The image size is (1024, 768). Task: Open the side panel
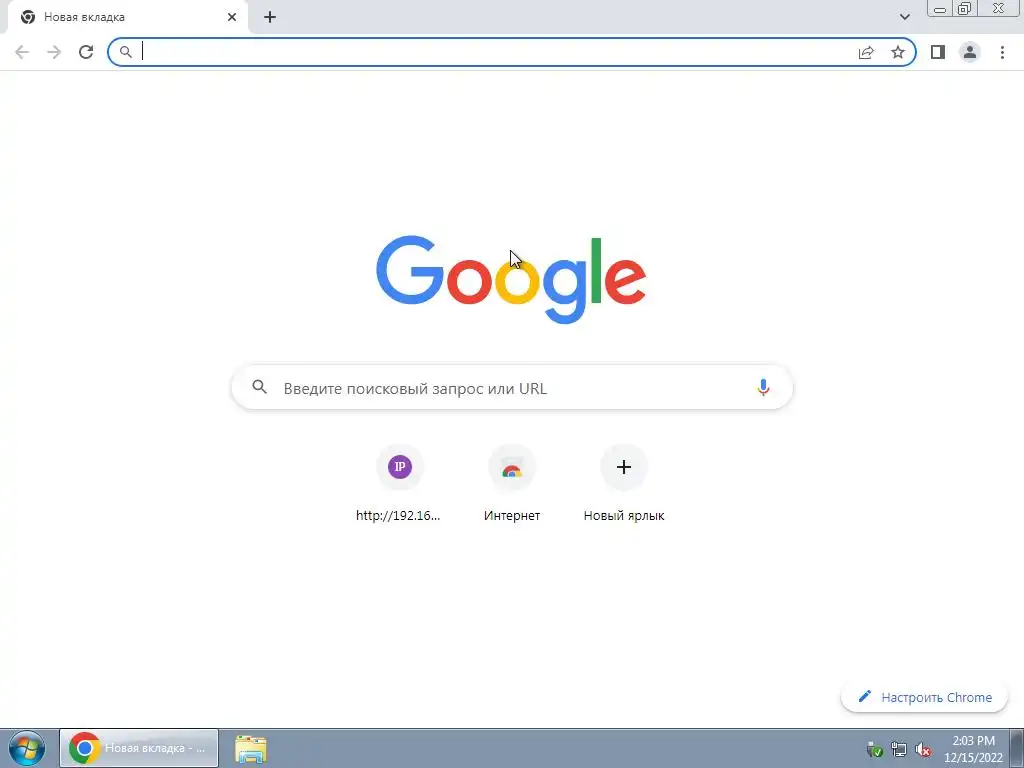(x=938, y=52)
